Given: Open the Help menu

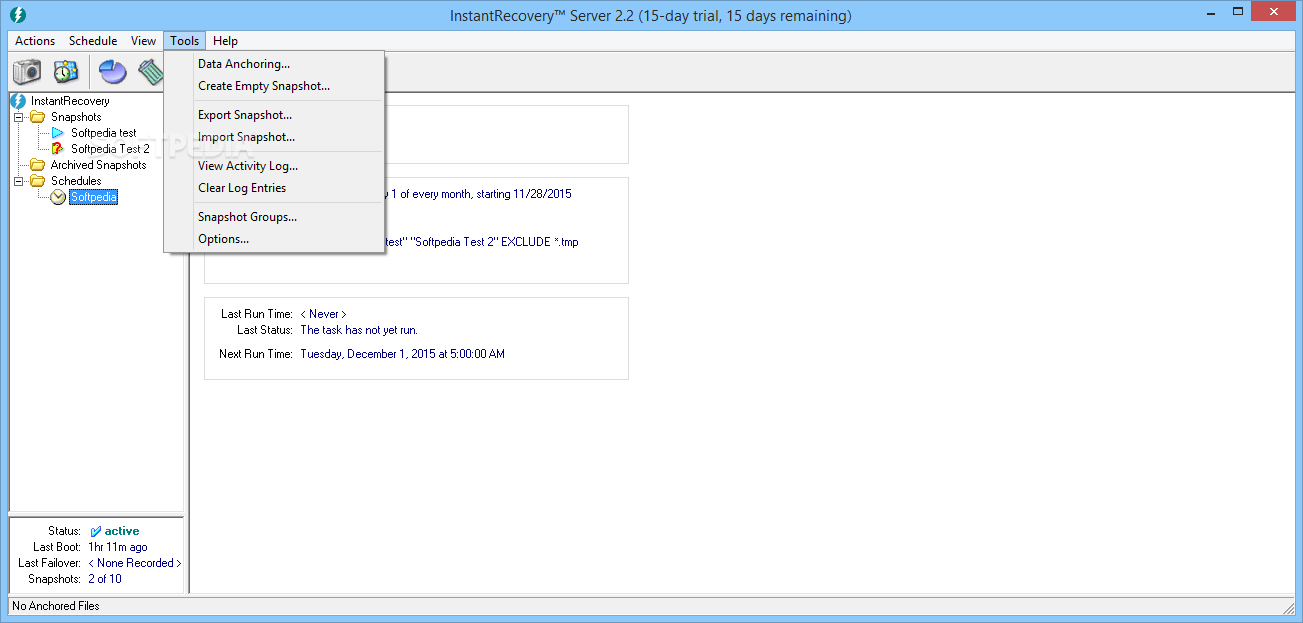Looking at the screenshot, I should click(x=226, y=41).
